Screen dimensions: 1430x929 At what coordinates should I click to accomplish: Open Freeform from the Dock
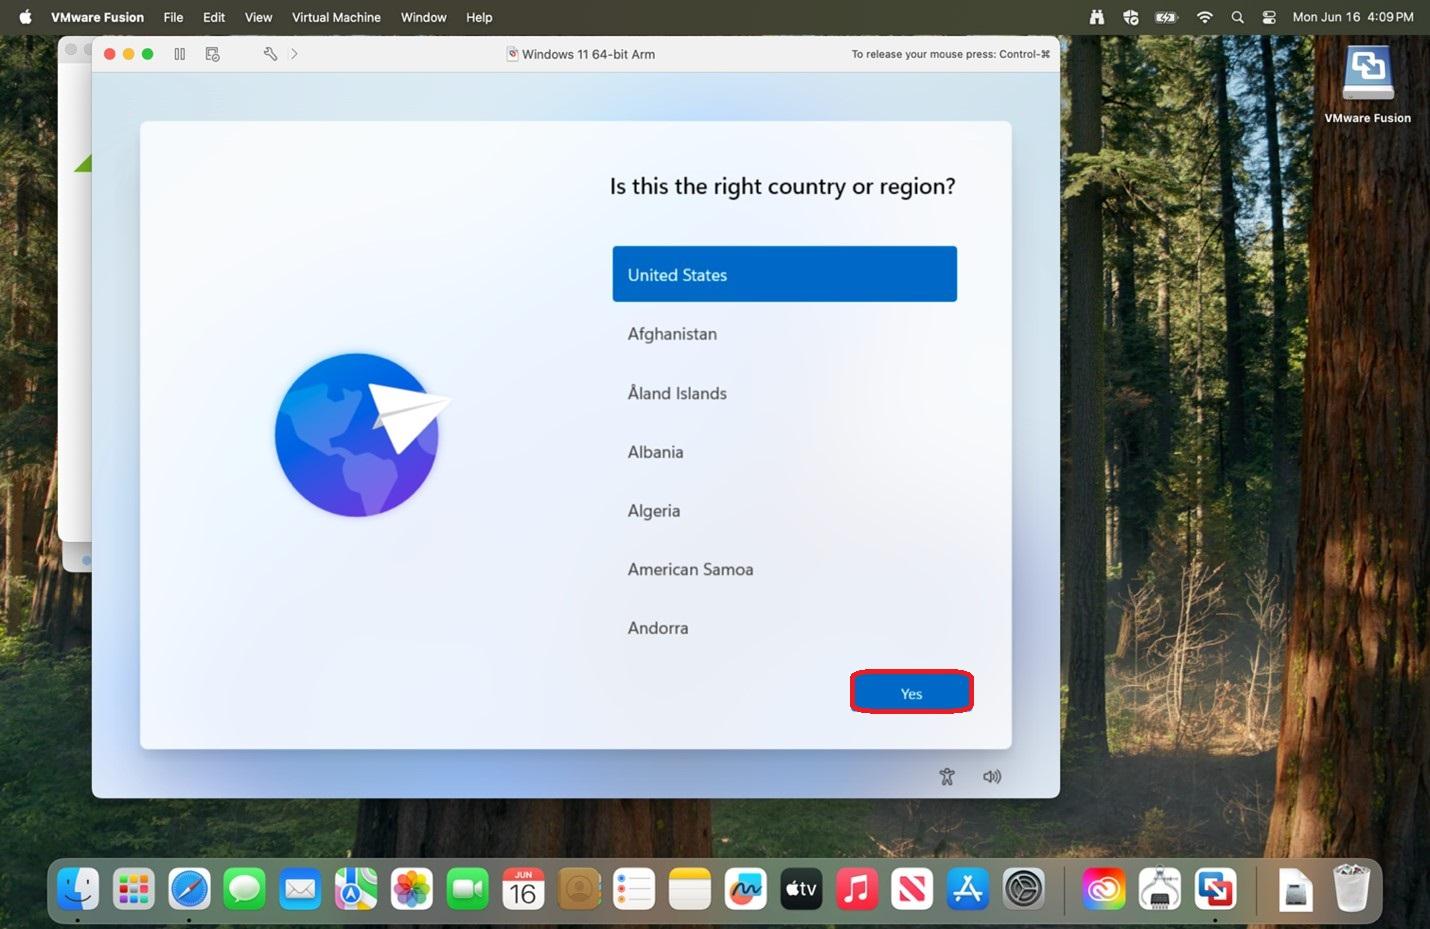(745, 888)
